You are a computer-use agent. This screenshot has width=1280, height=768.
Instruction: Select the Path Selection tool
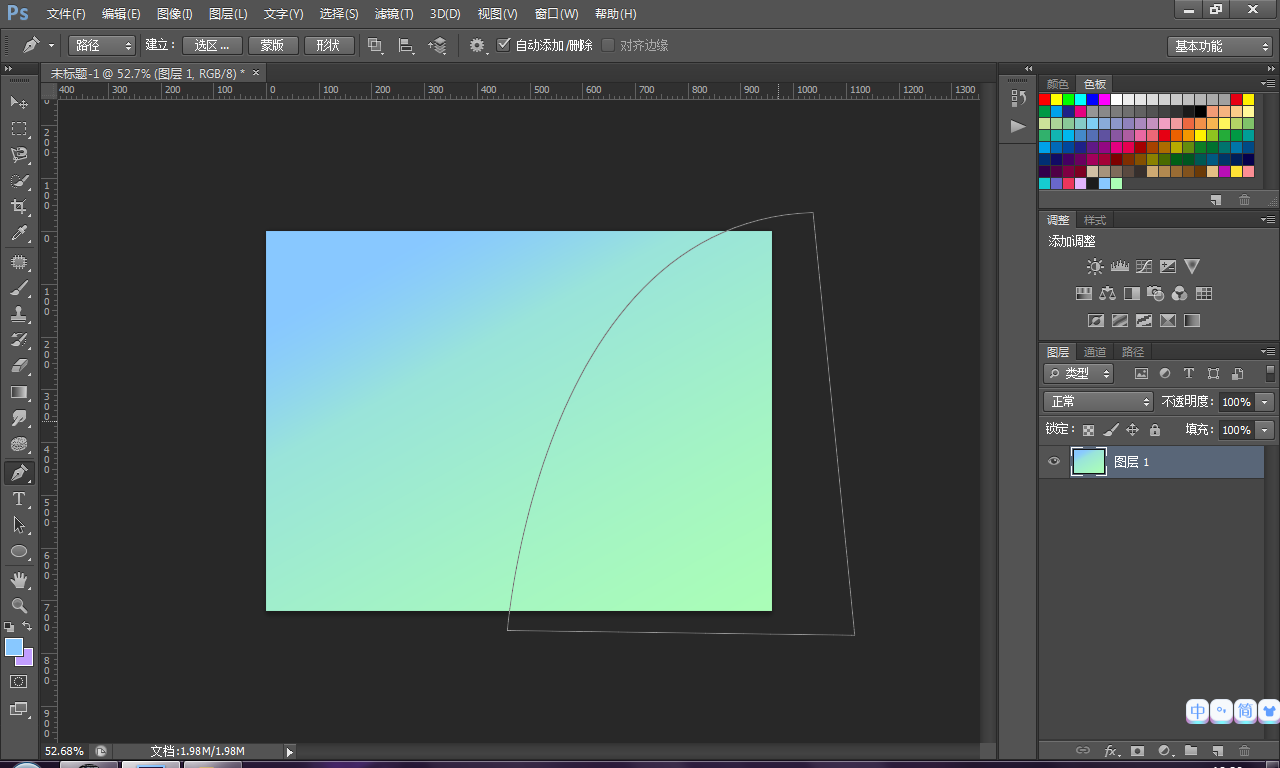pyautogui.click(x=19, y=524)
